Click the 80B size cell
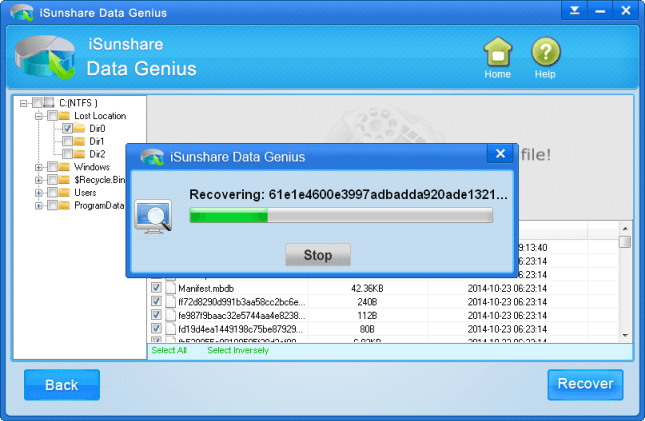The width and height of the screenshot is (645, 421). click(367, 329)
